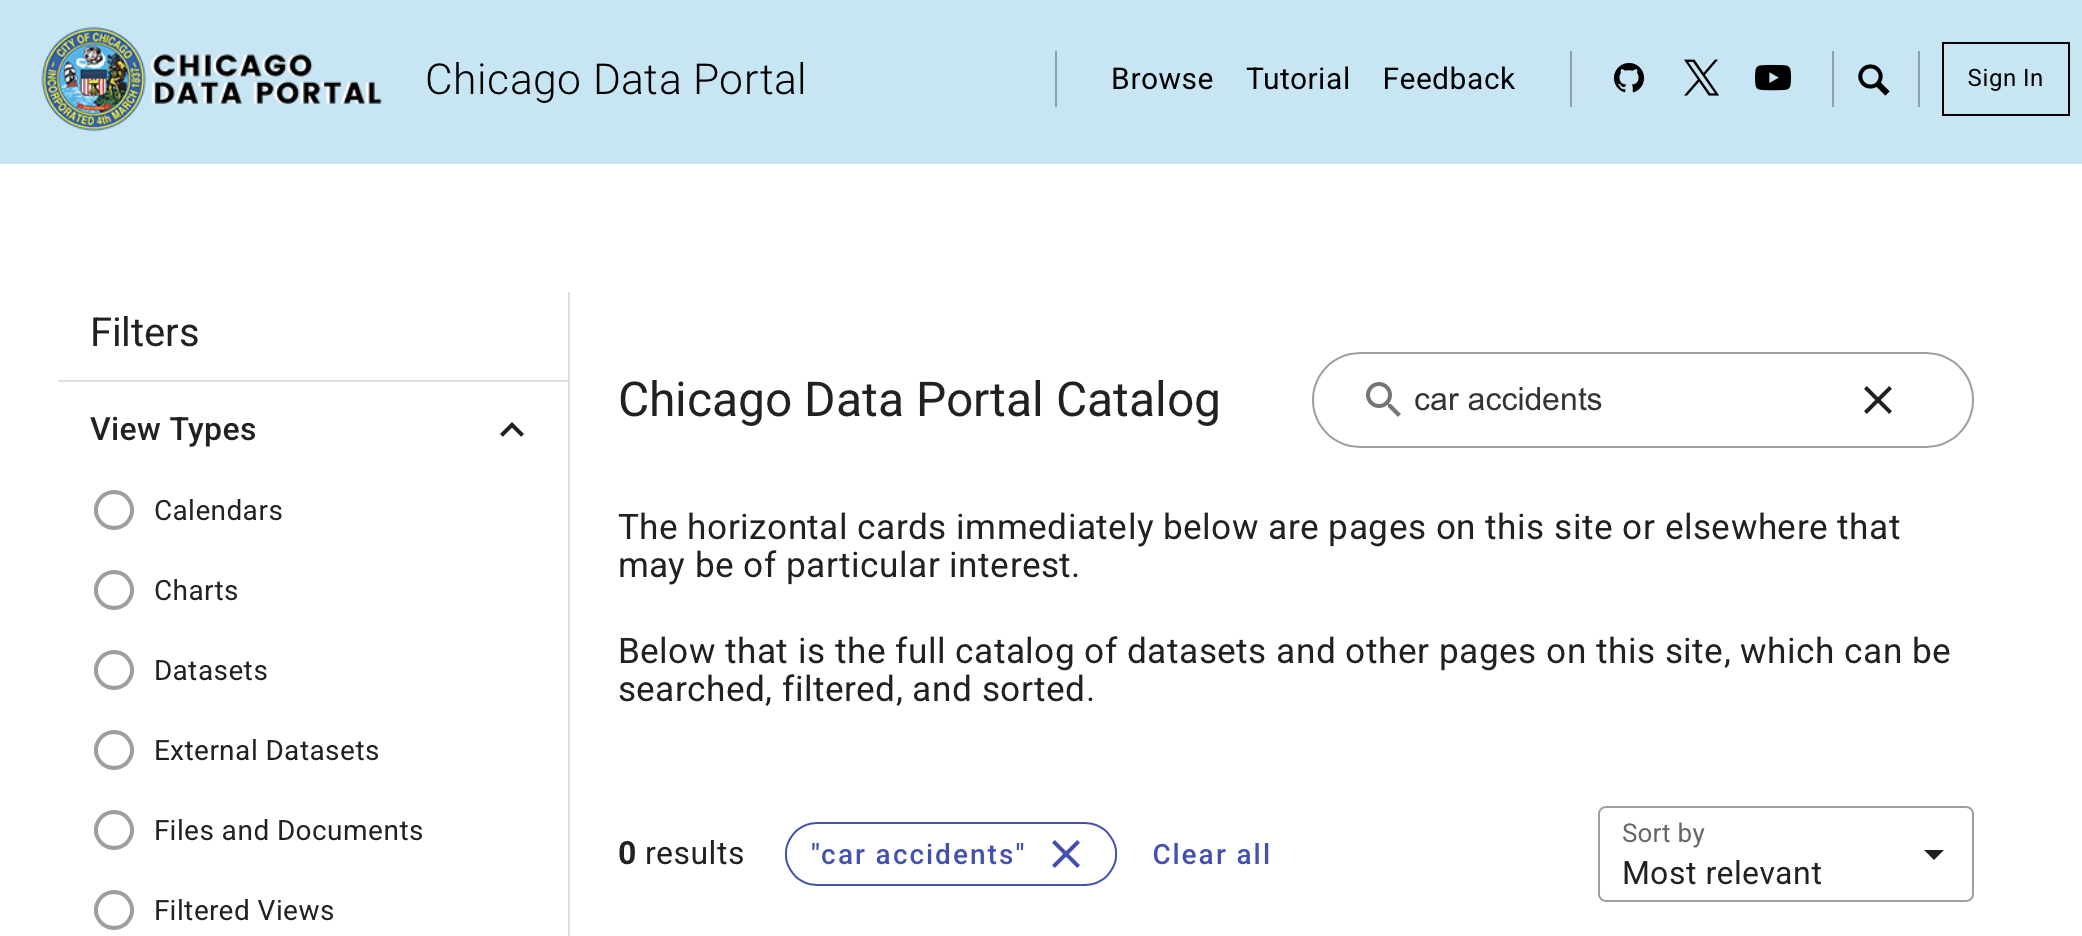
Task: Open the YouTube icon link
Action: click(x=1773, y=78)
